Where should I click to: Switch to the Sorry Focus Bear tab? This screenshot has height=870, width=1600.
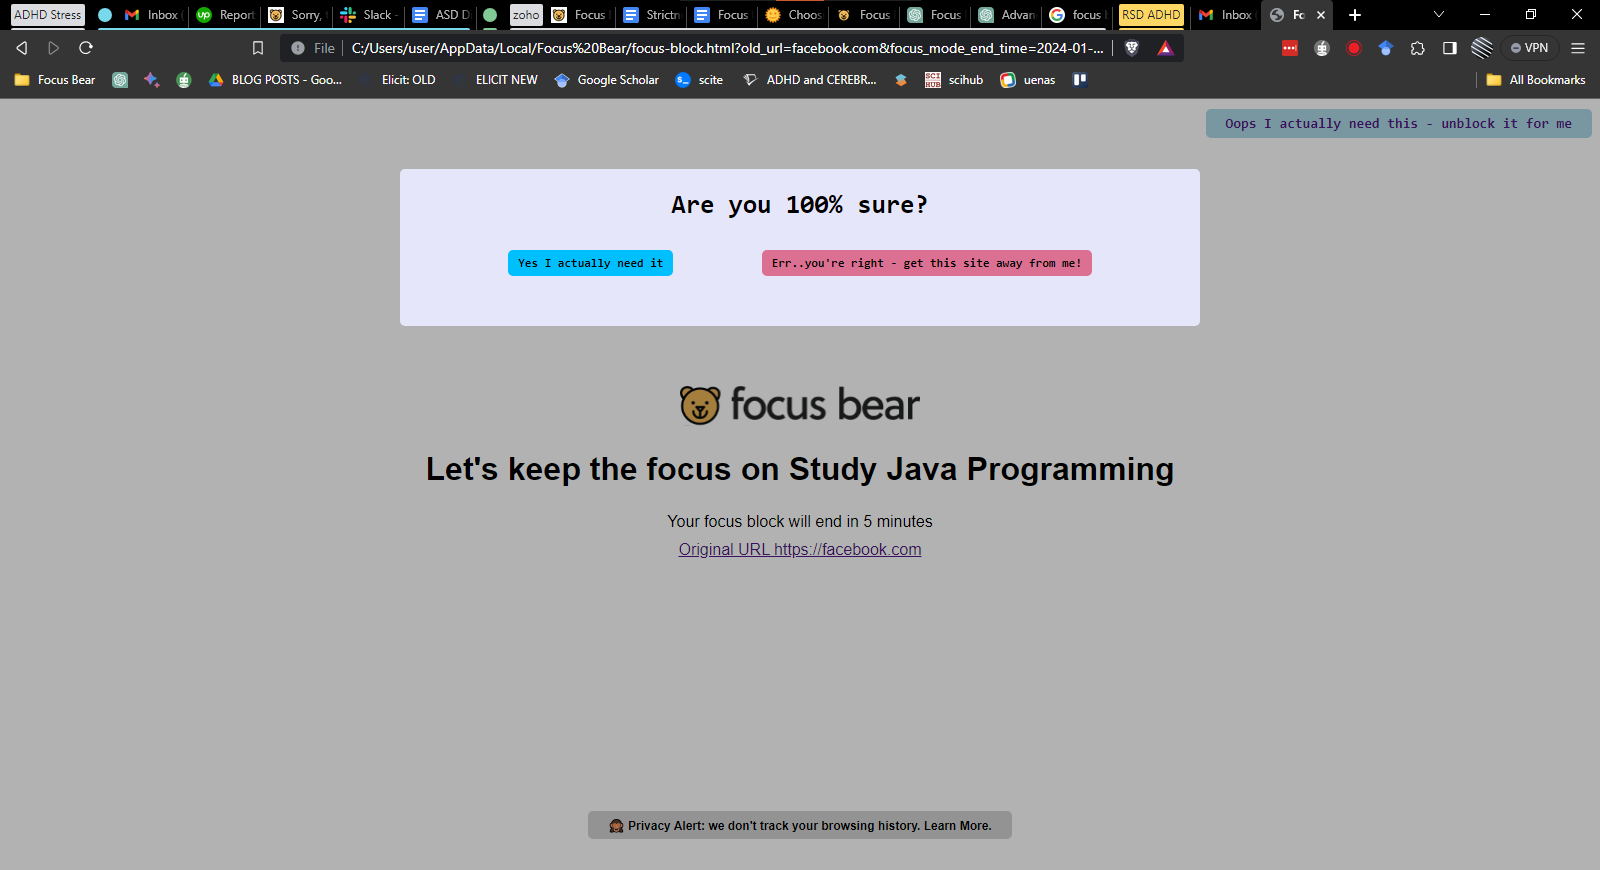pos(297,15)
